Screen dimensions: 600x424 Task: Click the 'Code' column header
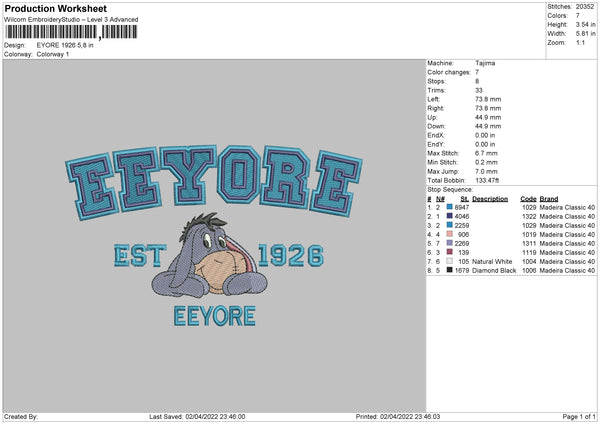point(528,199)
